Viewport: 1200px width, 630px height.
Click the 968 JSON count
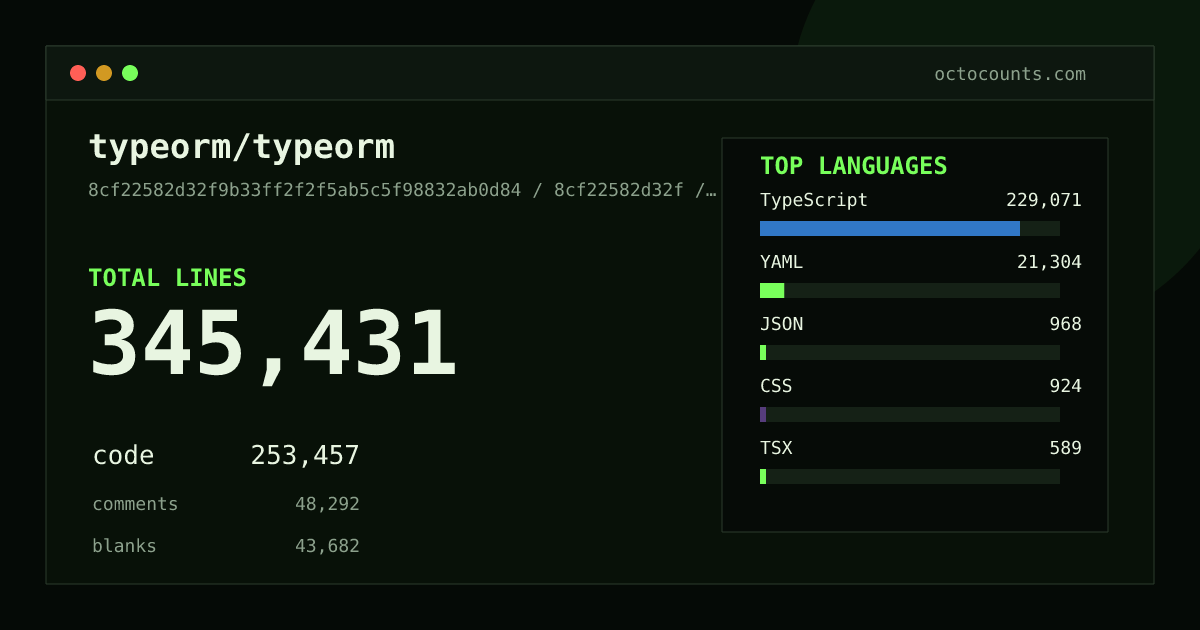pos(1065,324)
